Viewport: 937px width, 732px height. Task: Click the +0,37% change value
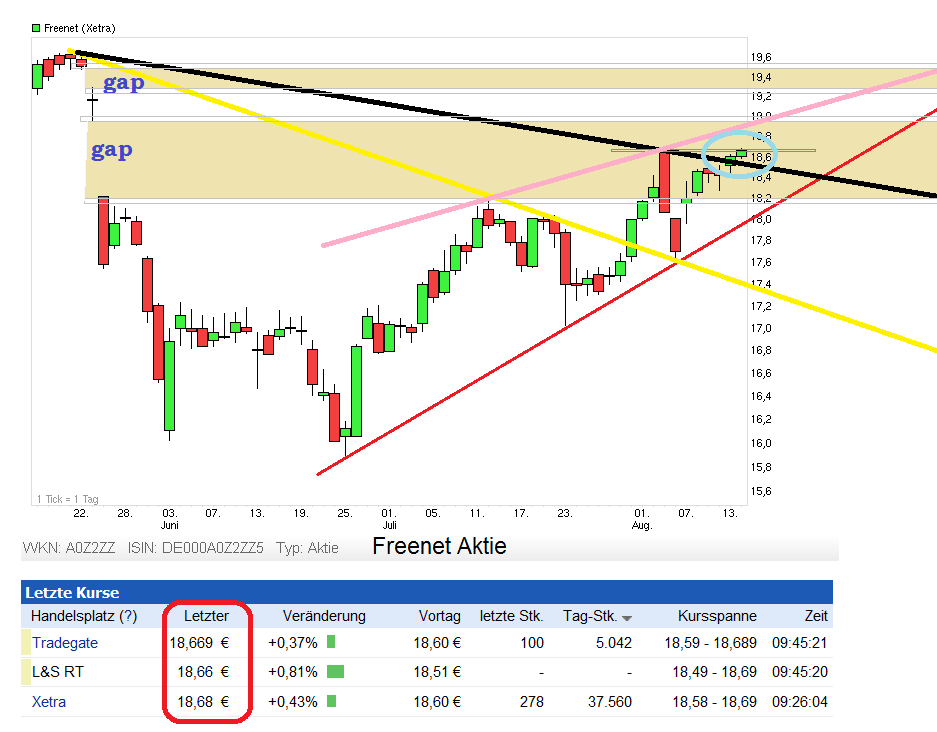click(x=293, y=643)
